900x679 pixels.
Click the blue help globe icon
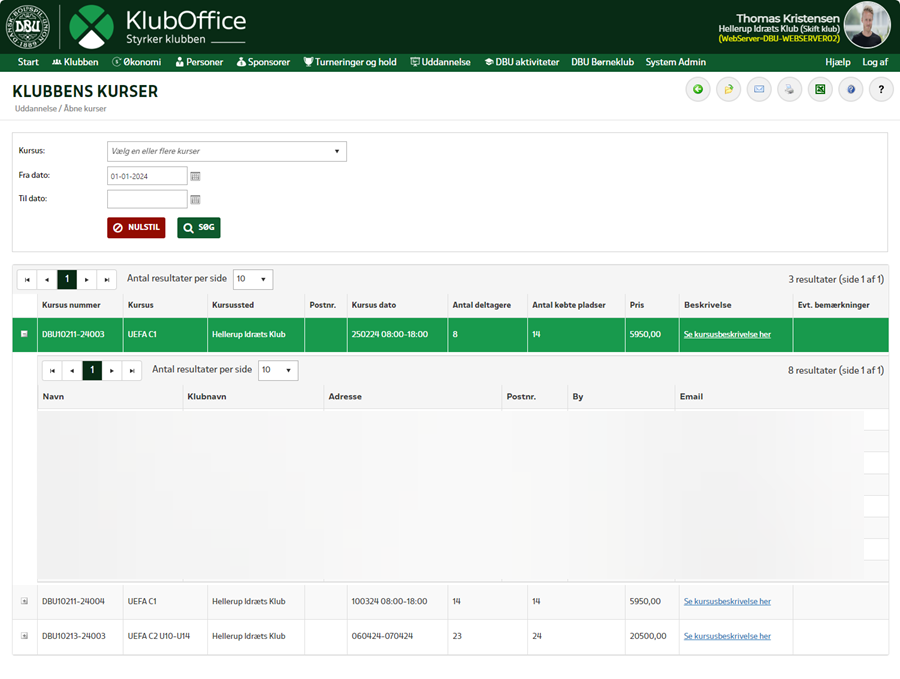[x=851, y=90]
